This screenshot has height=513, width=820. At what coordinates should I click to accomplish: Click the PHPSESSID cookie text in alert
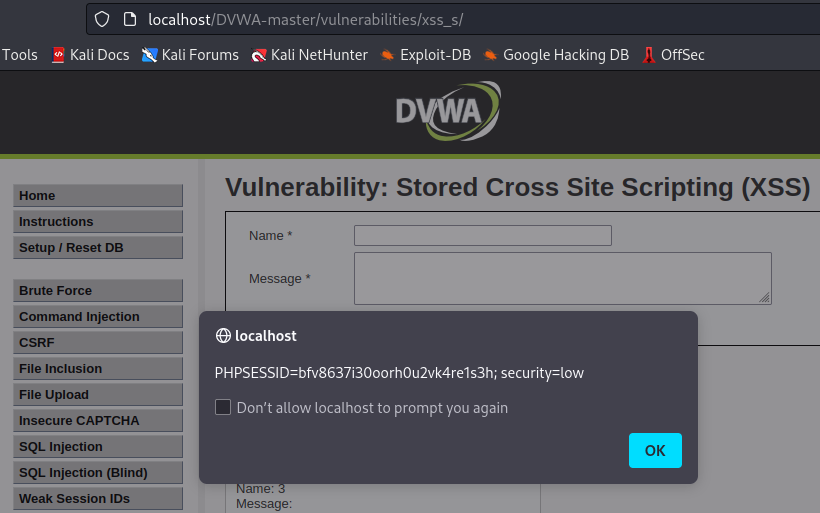click(x=399, y=373)
